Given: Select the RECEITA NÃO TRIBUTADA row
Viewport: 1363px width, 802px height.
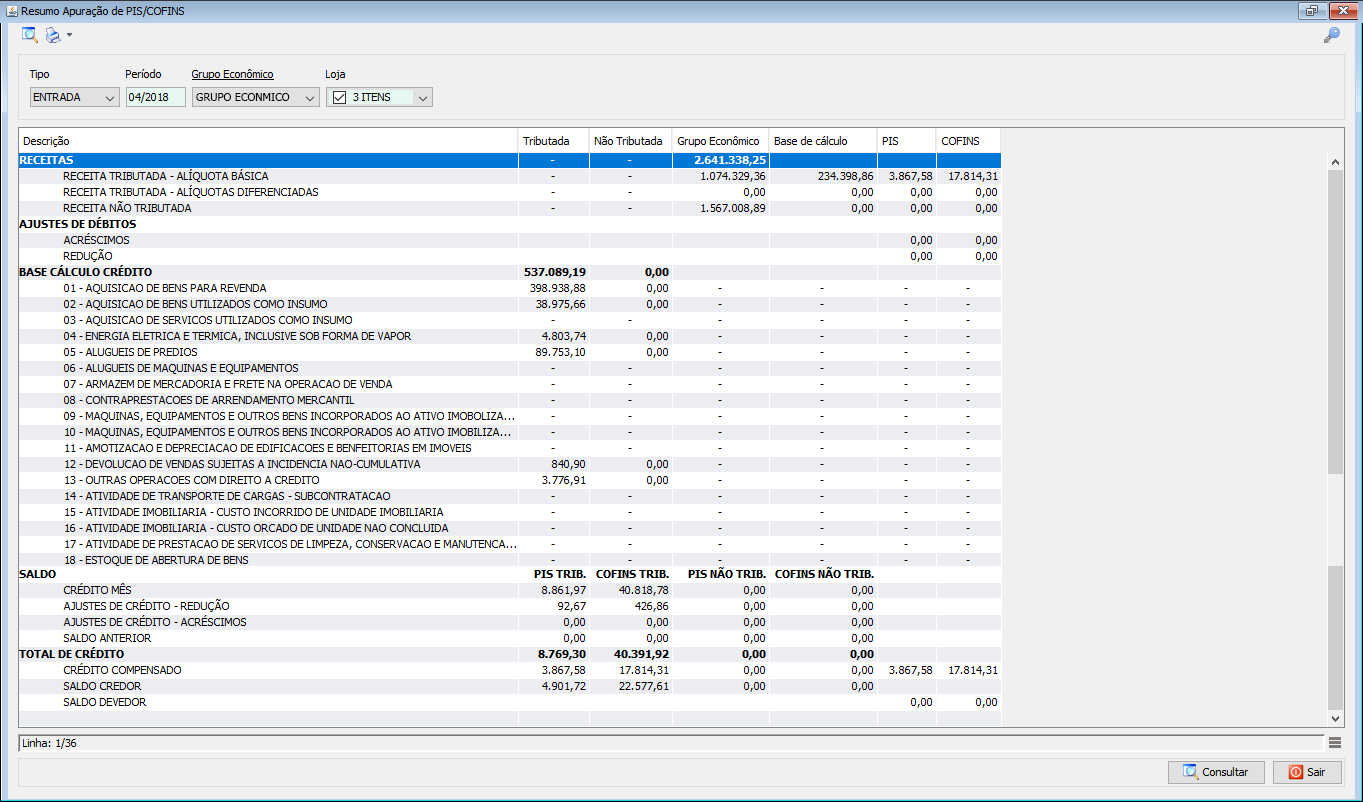Looking at the screenshot, I should pos(510,208).
